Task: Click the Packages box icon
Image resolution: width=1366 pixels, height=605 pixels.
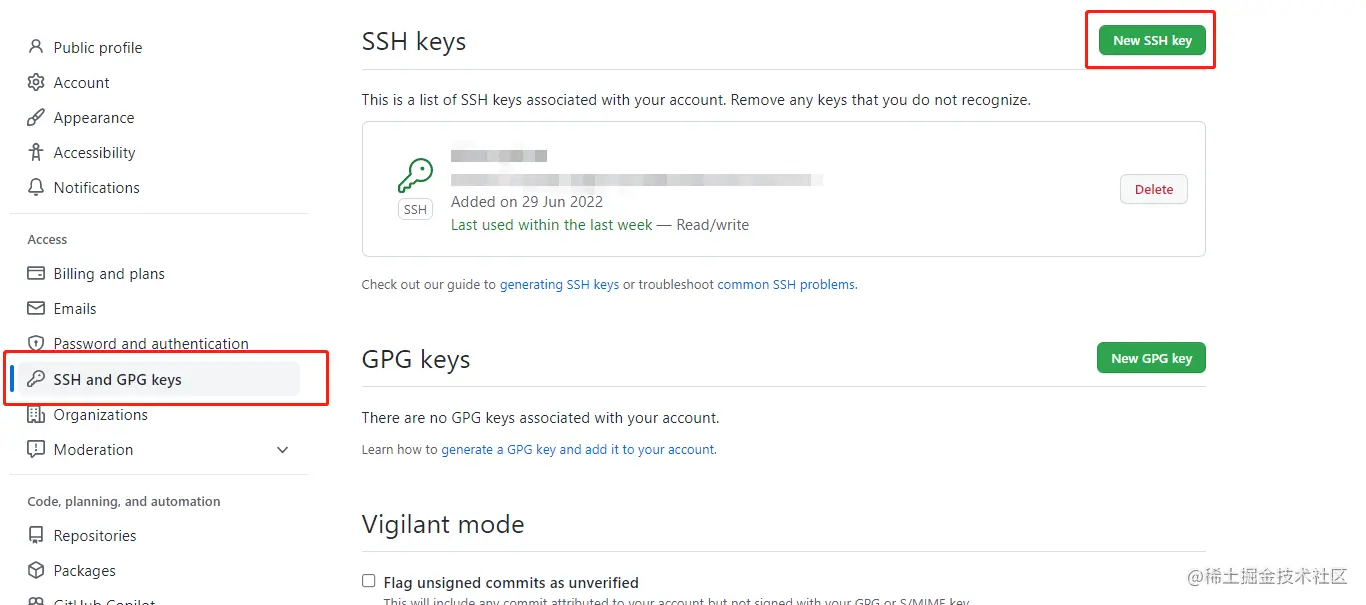Action: tap(36, 570)
